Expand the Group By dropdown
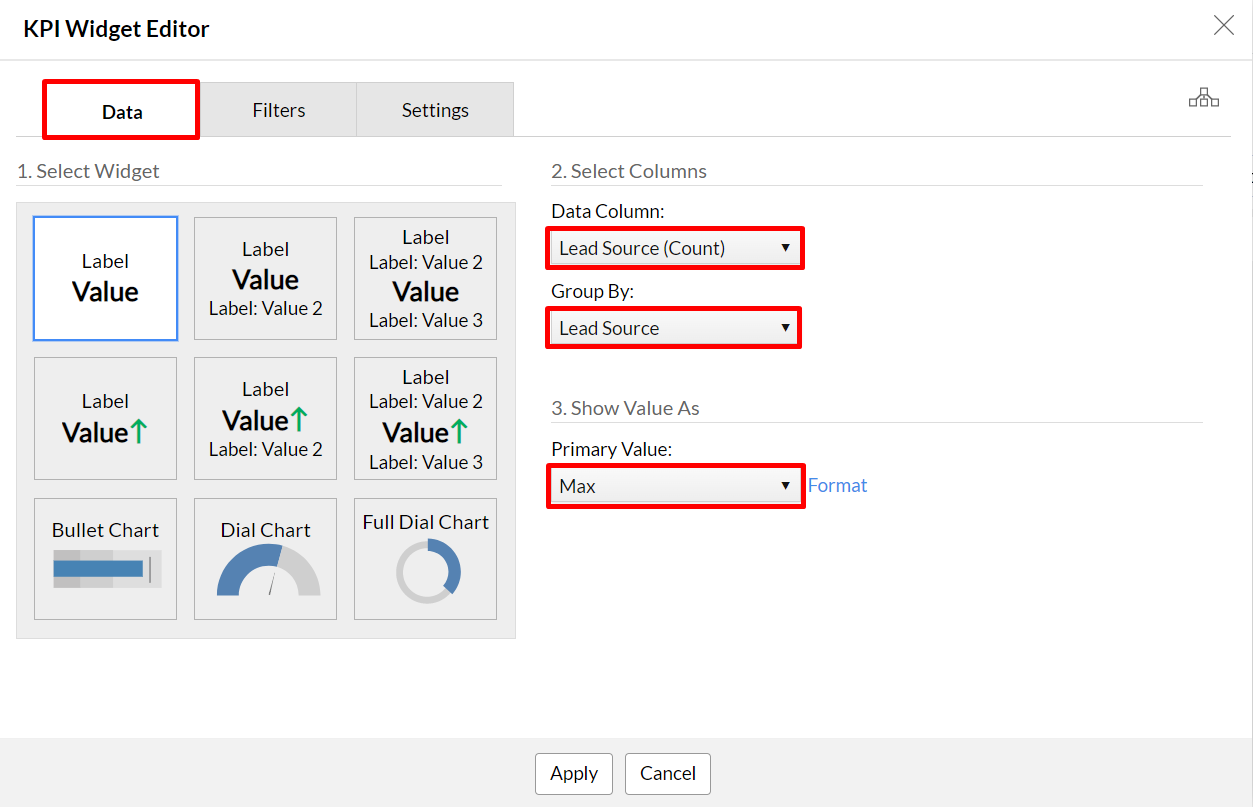The image size is (1253, 807). coord(675,328)
